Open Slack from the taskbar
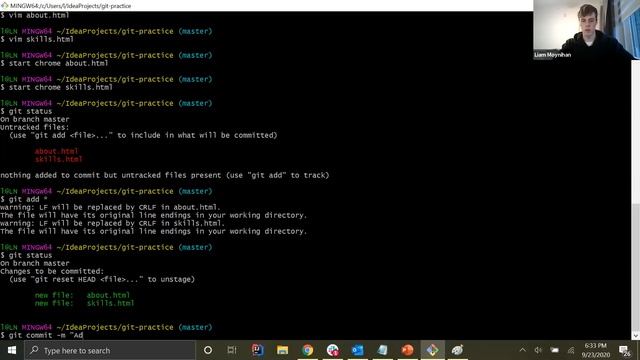 click(332, 350)
